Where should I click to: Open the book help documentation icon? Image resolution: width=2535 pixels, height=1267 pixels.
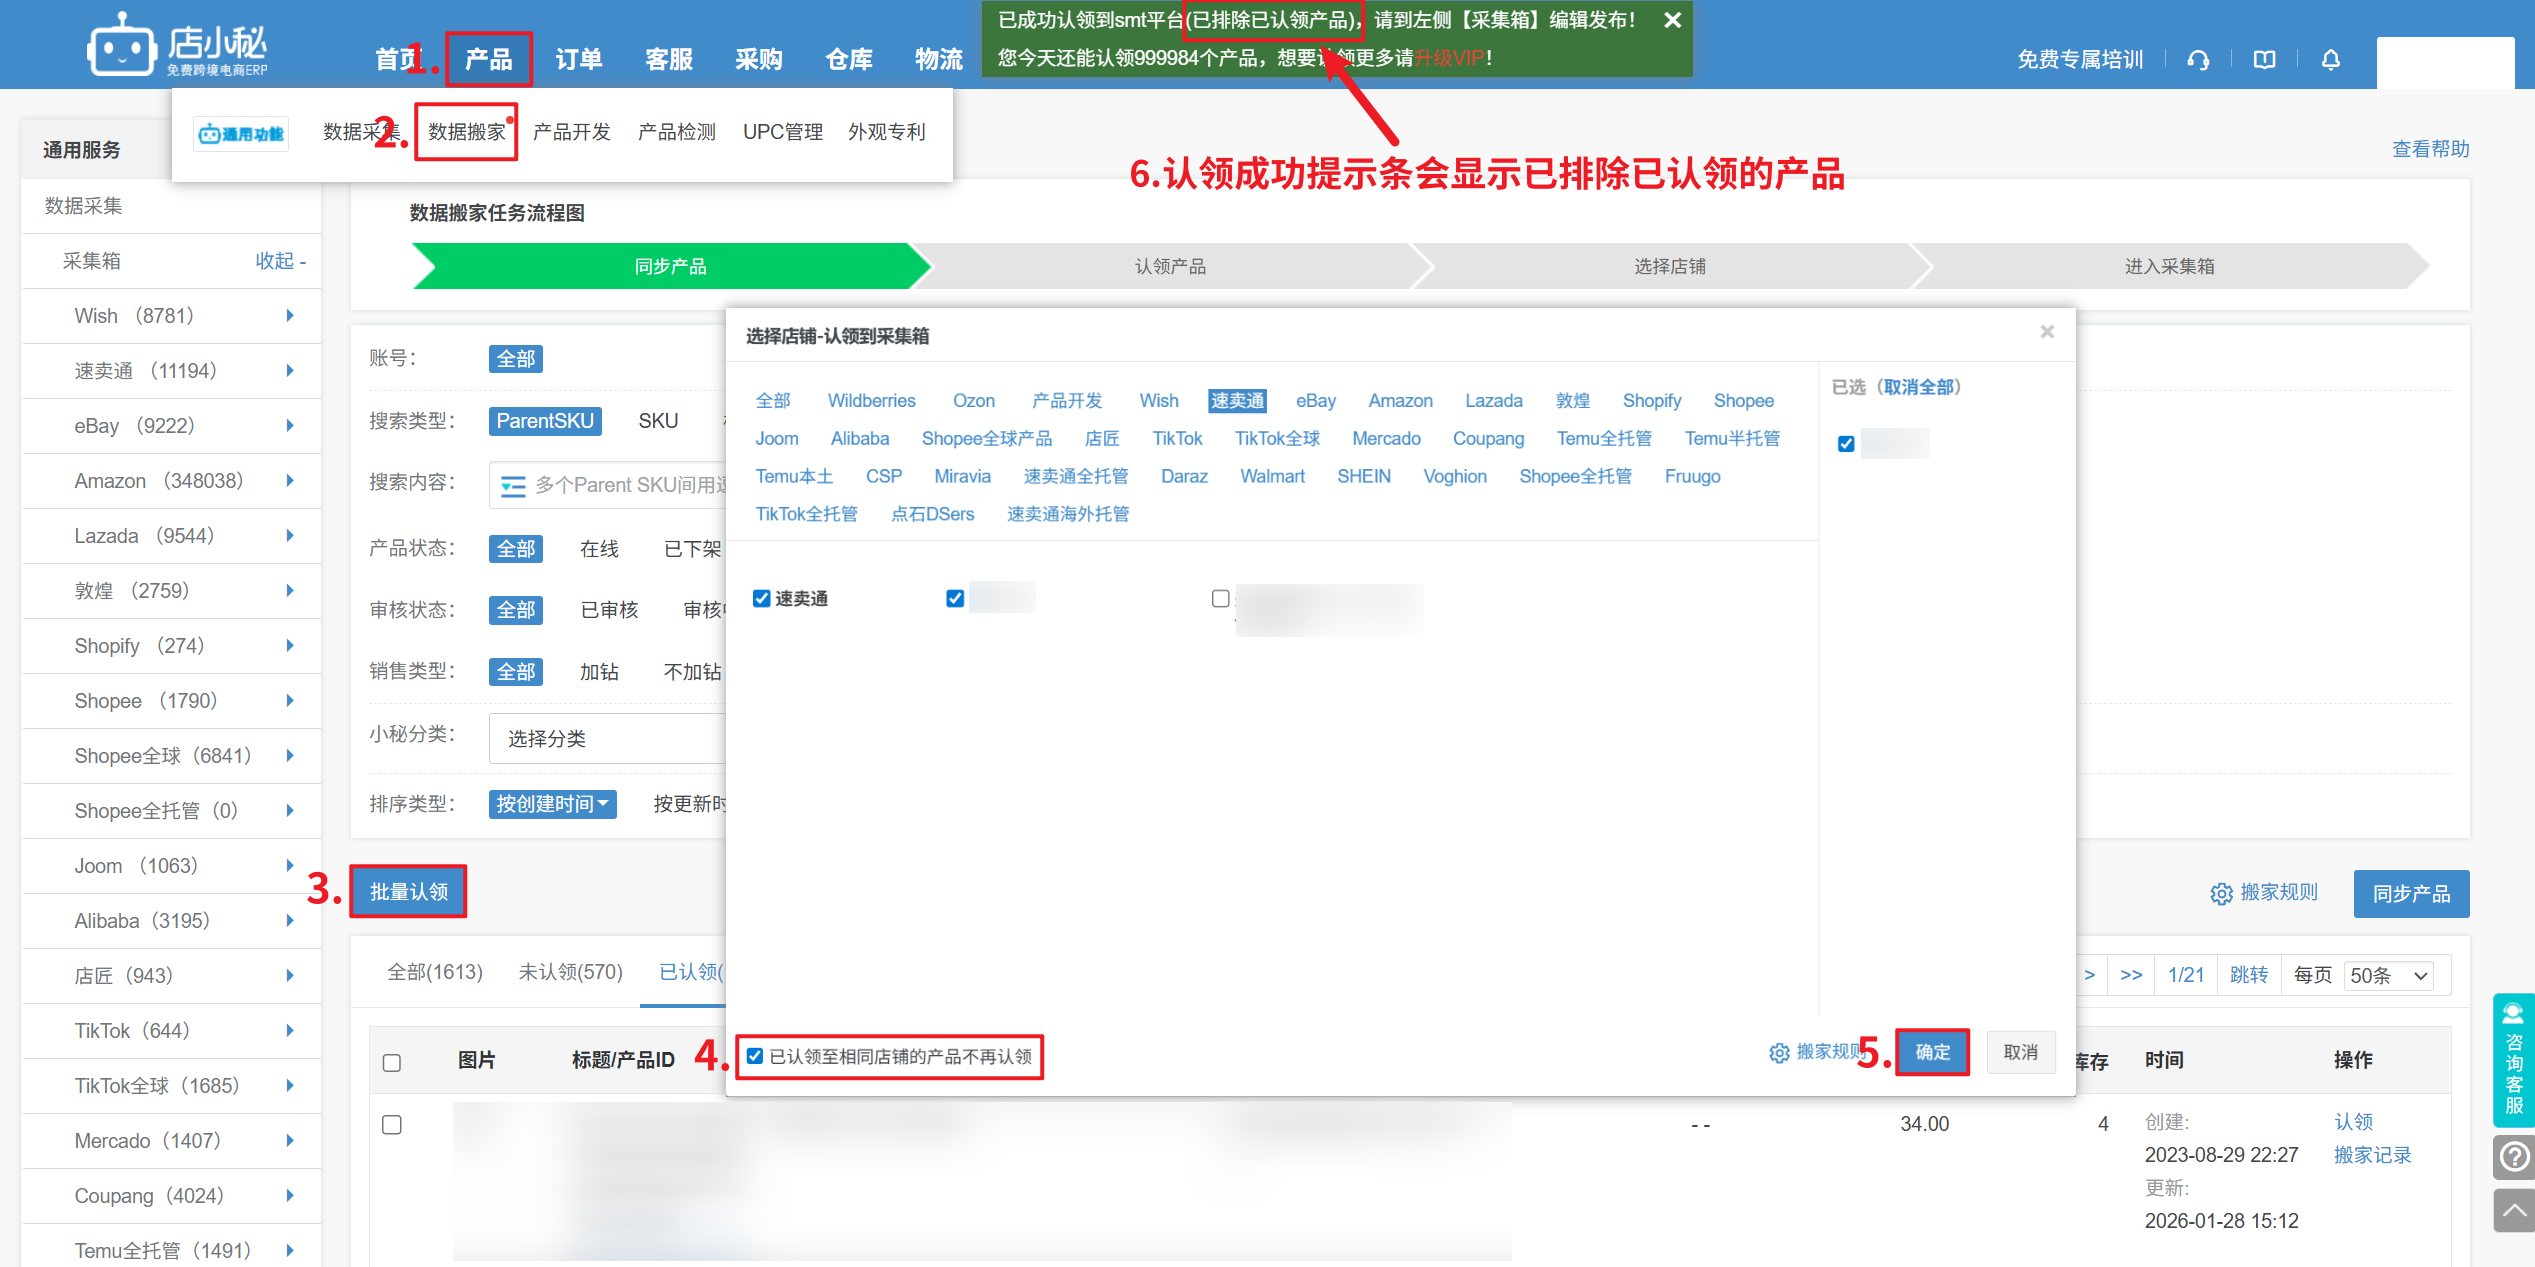click(2264, 60)
